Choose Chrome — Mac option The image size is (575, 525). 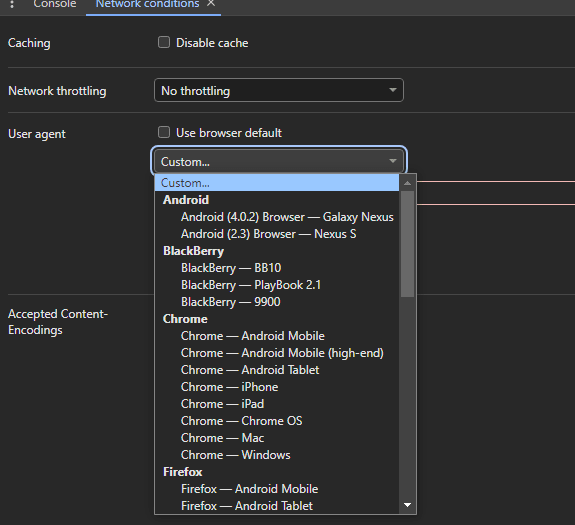[277, 438]
